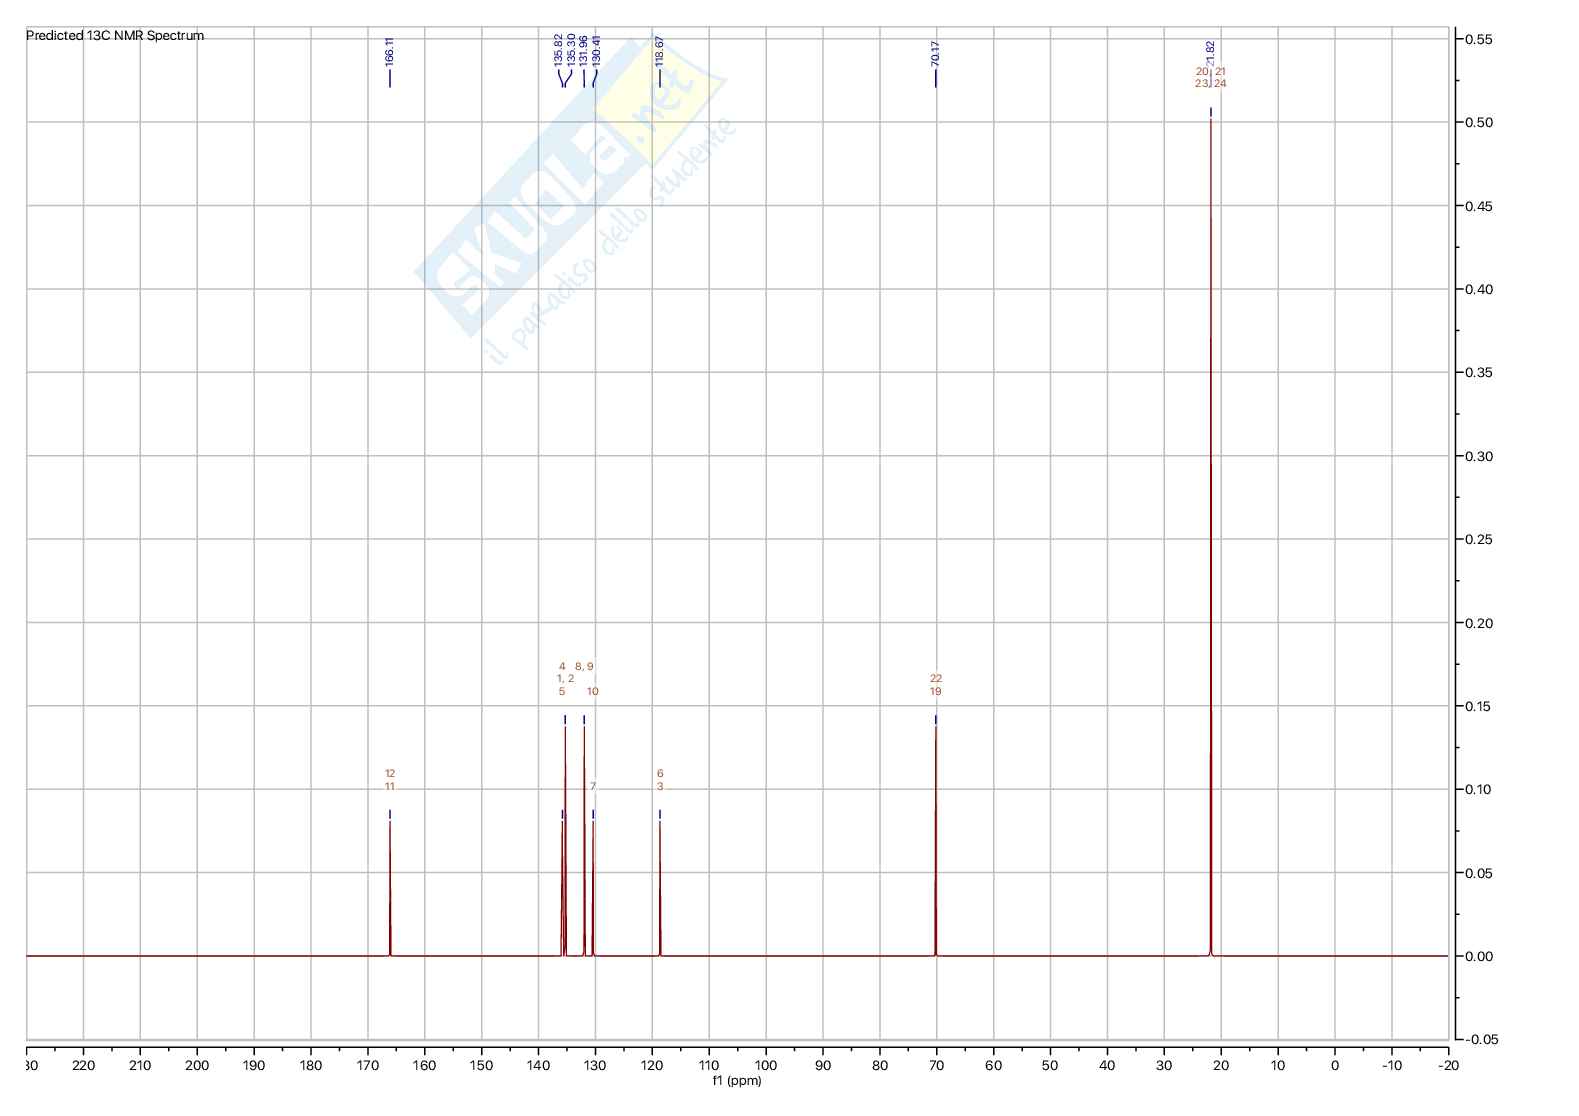Screen dimensions: 1579x1116
Task: Select the 200 ppm x-axis tick label
Action: tap(197, 1066)
